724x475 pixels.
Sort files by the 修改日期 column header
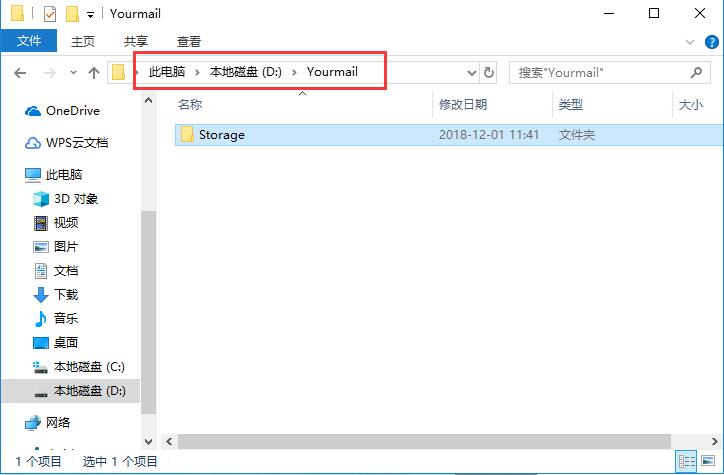462,104
